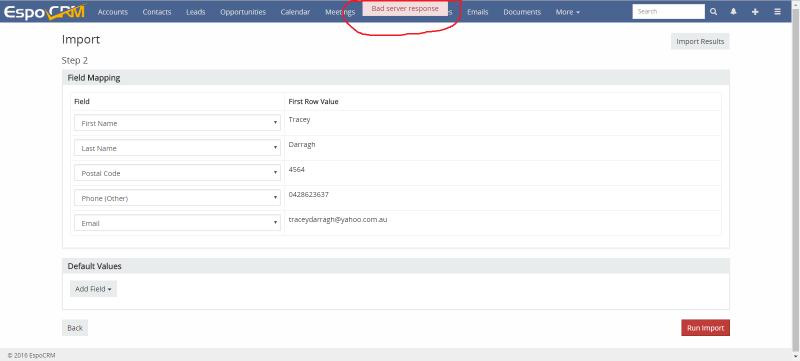The height and width of the screenshot is (361, 800).
Task: Open the Last Name field dropdown
Action: pos(177,148)
